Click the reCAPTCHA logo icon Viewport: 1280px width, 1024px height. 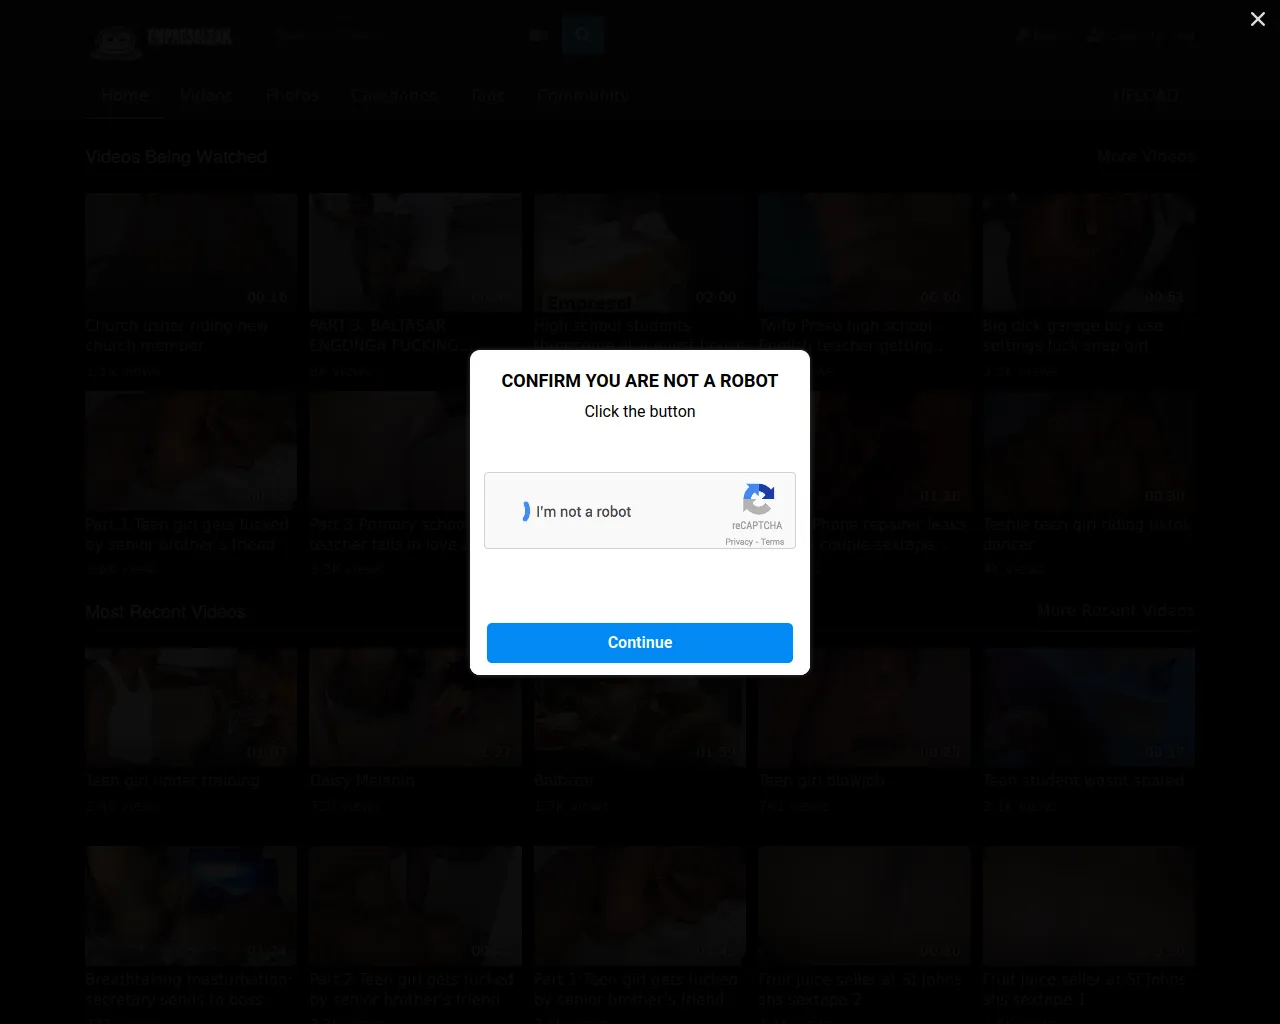(x=758, y=499)
